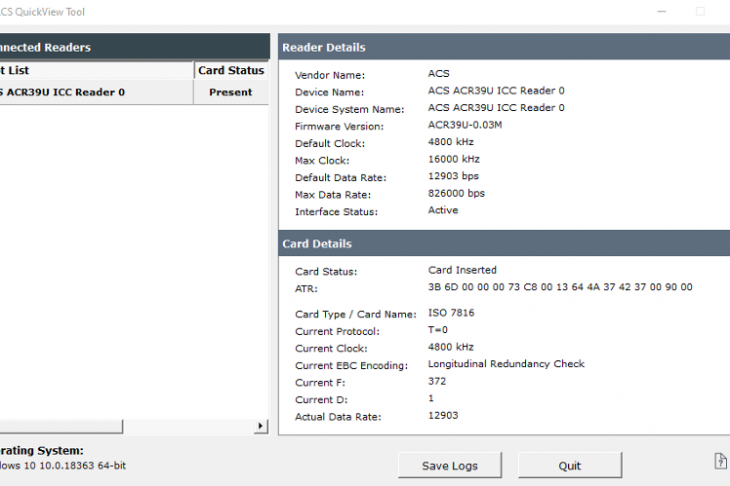This screenshot has width=730, height=486.
Task: Click the Device System Name value
Action: click(x=496, y=108)
